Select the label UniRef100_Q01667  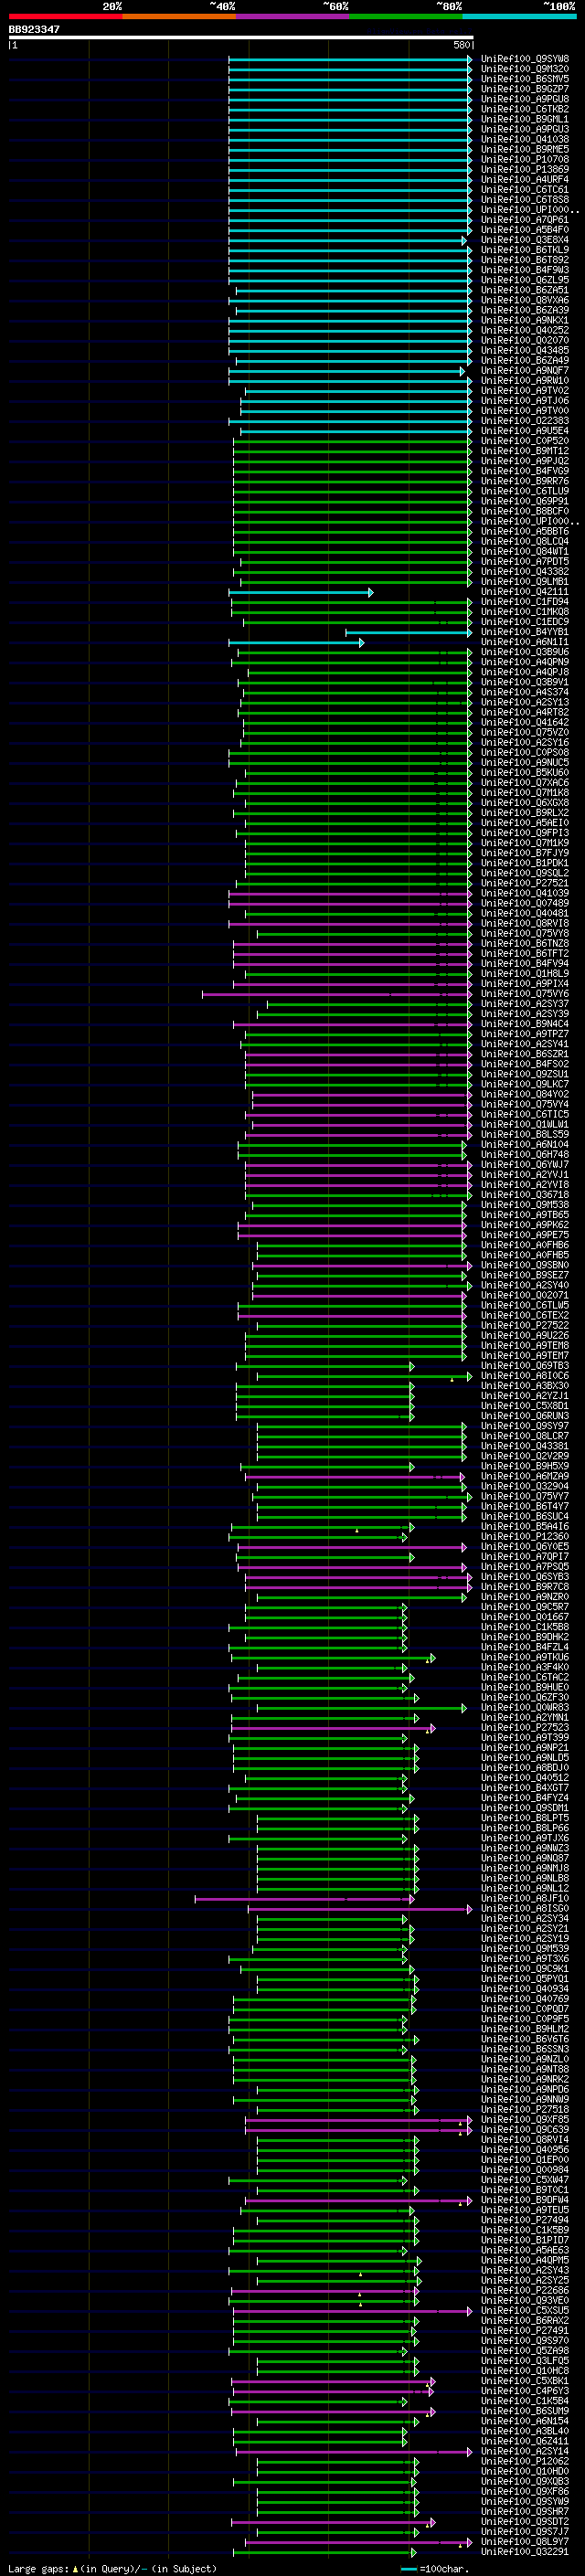point(525,1618)
